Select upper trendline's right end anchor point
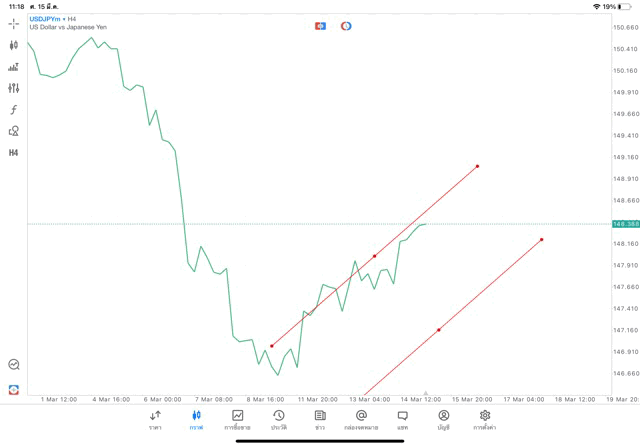This screenshot has height=447, width=640. pos(478,166)
